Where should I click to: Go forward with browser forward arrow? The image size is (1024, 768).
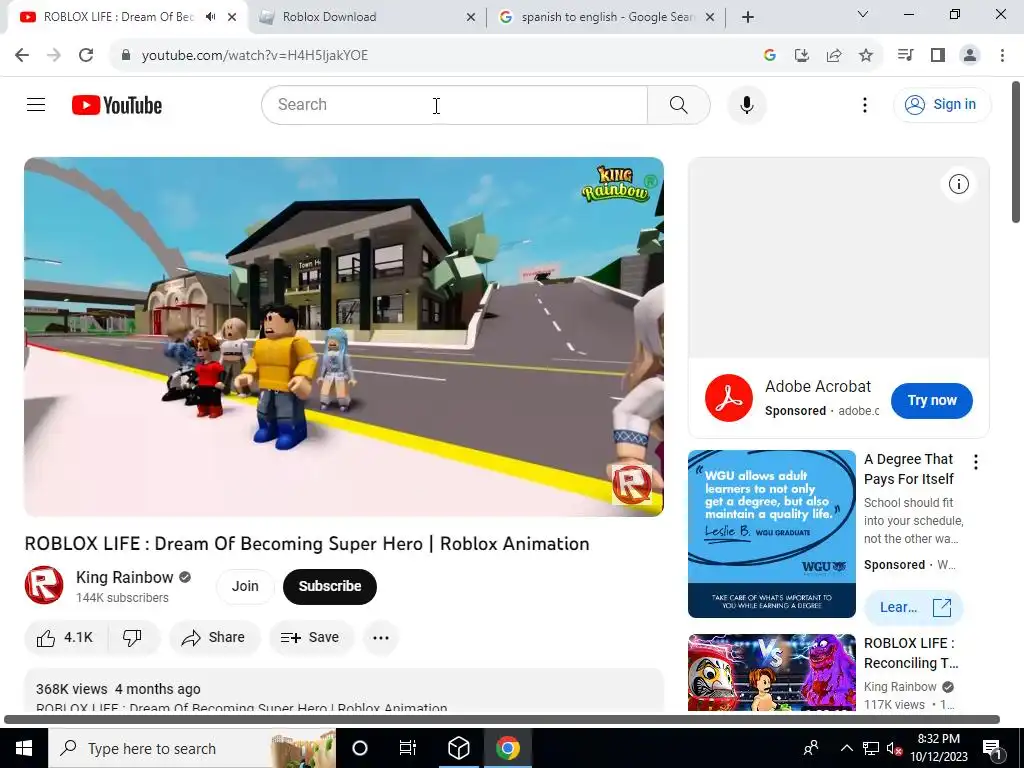pos(54,55)
